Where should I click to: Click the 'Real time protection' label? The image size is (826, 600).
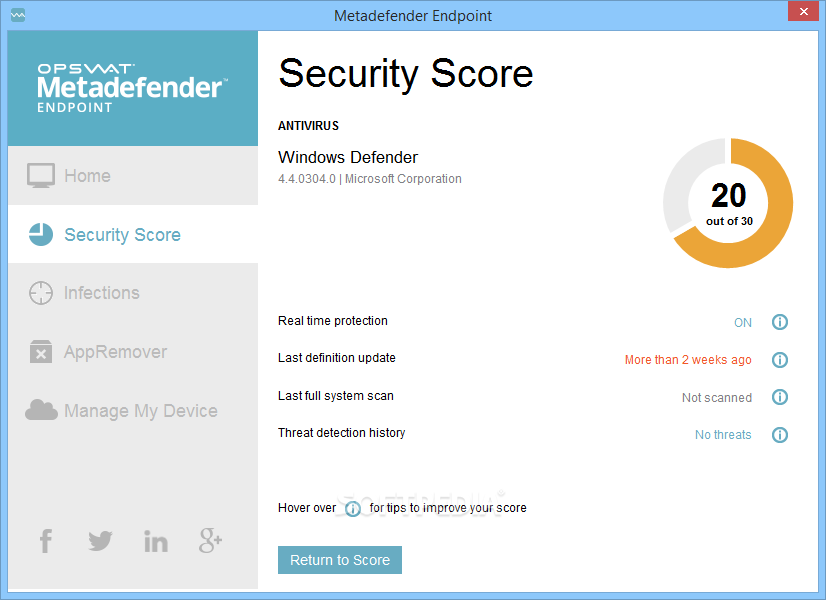[332, 321]
